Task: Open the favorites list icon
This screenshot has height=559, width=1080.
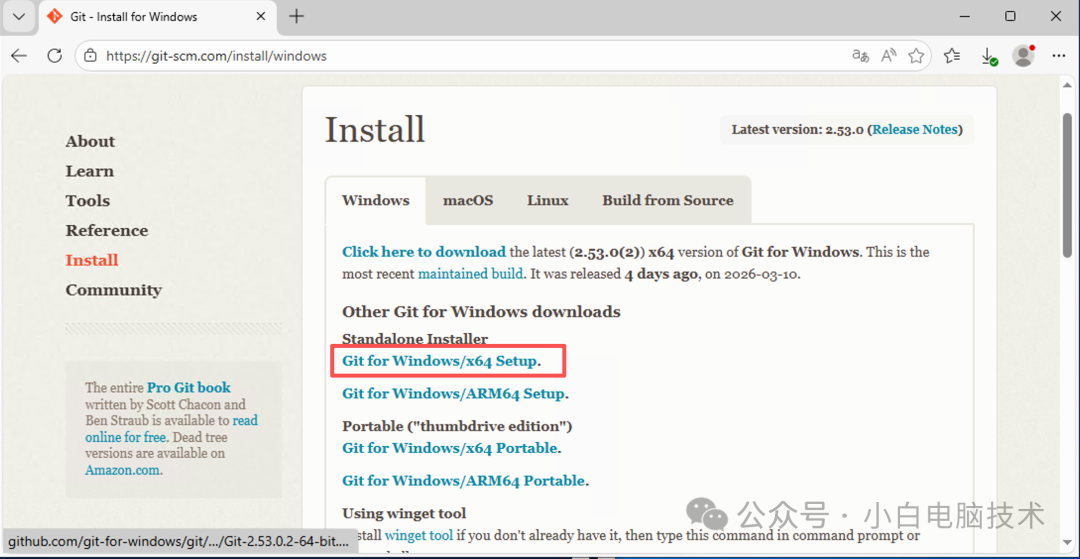Action: pos(953,56)
